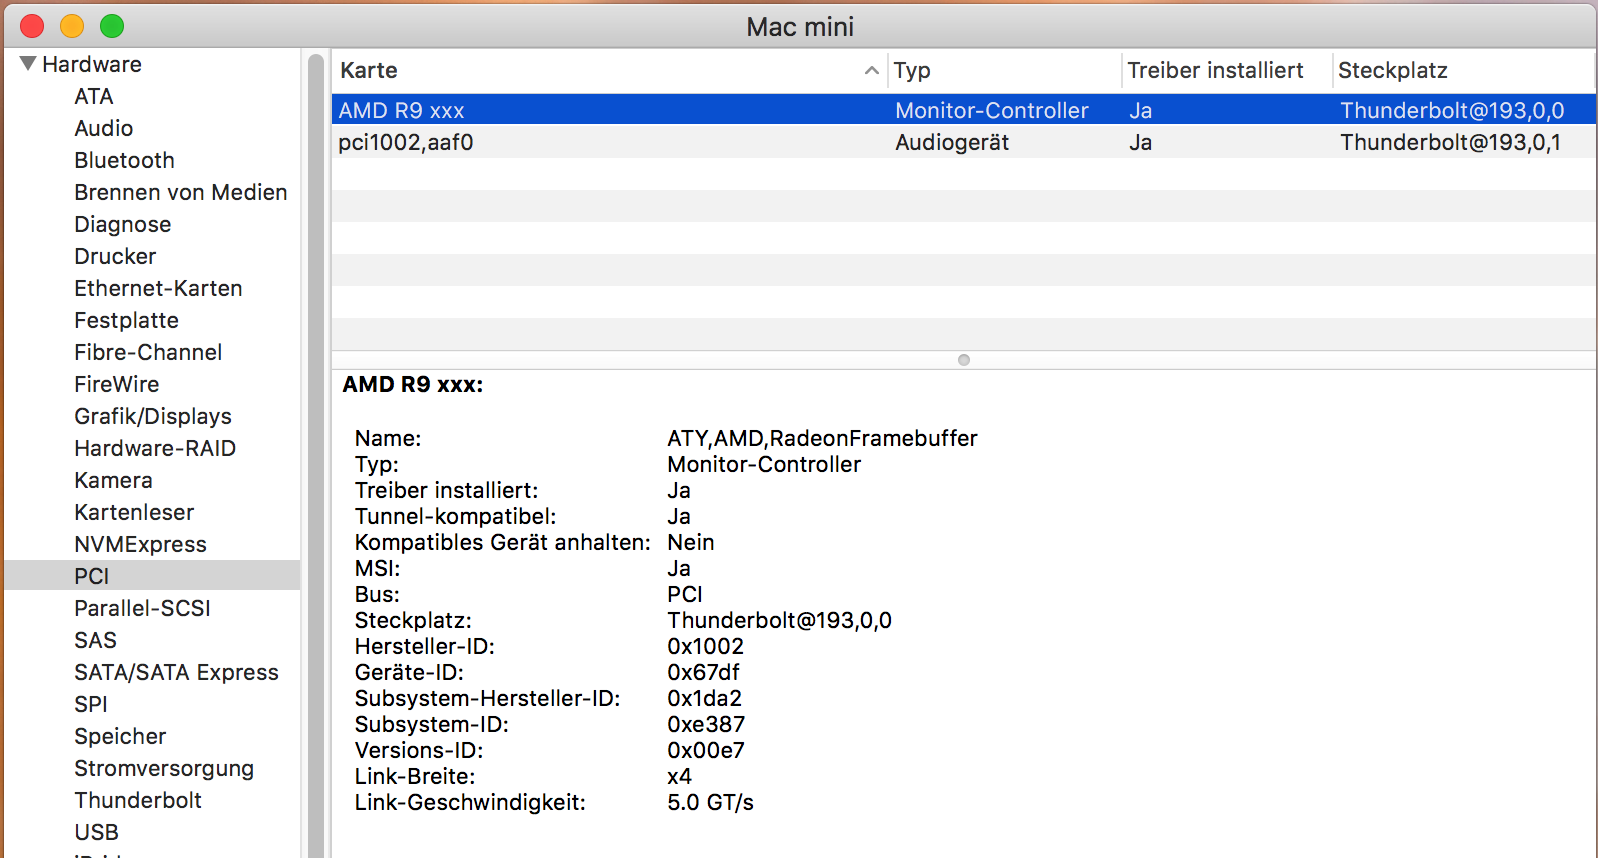The width and height of the screenshot is (1598, 858).
Task: Click the Thunderbolt@193,0,0 slot cell in table
Action: (1452, 110)
